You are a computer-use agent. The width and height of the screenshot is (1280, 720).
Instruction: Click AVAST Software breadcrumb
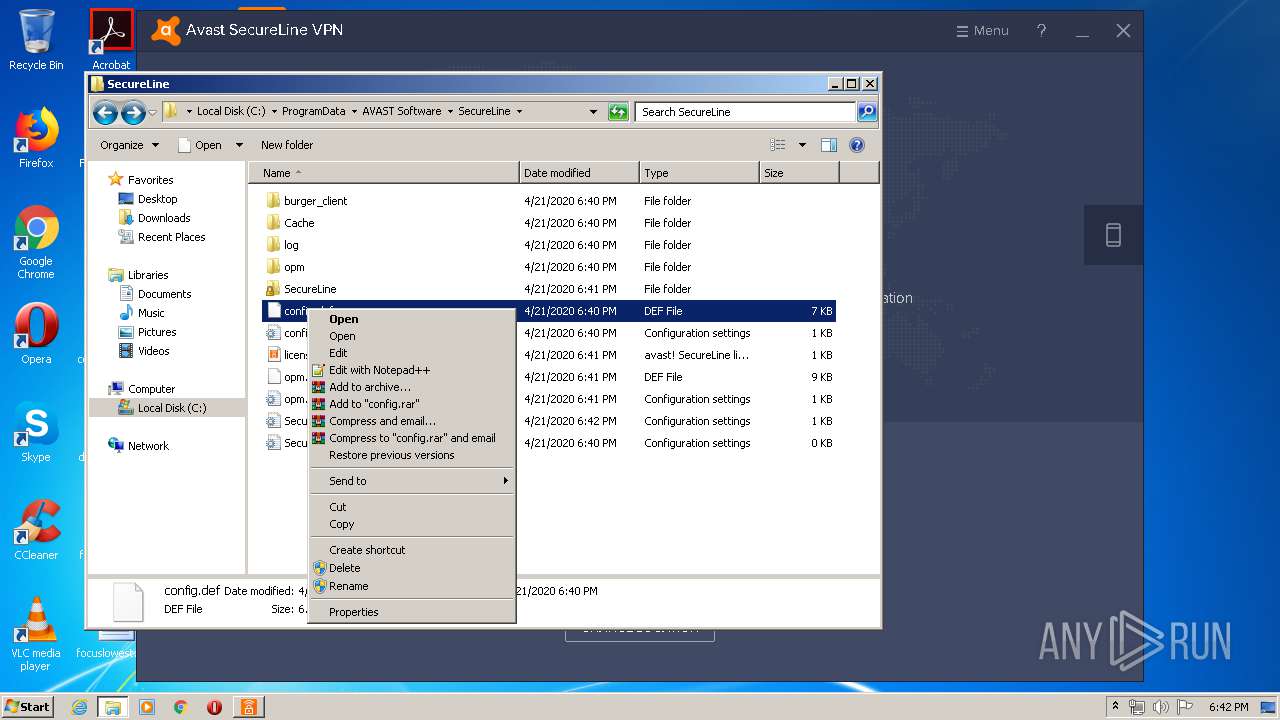[x=402, y=111]
